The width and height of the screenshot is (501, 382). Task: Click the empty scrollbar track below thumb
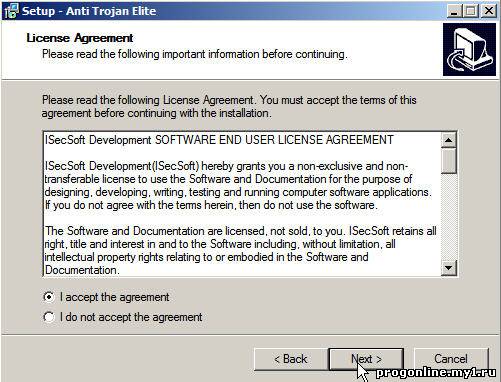(x=449, y=217)
